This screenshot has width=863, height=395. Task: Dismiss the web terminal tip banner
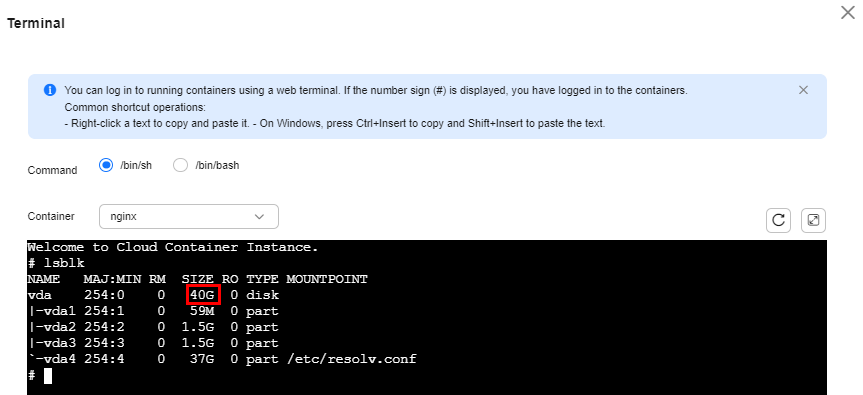tap(803, 90)
